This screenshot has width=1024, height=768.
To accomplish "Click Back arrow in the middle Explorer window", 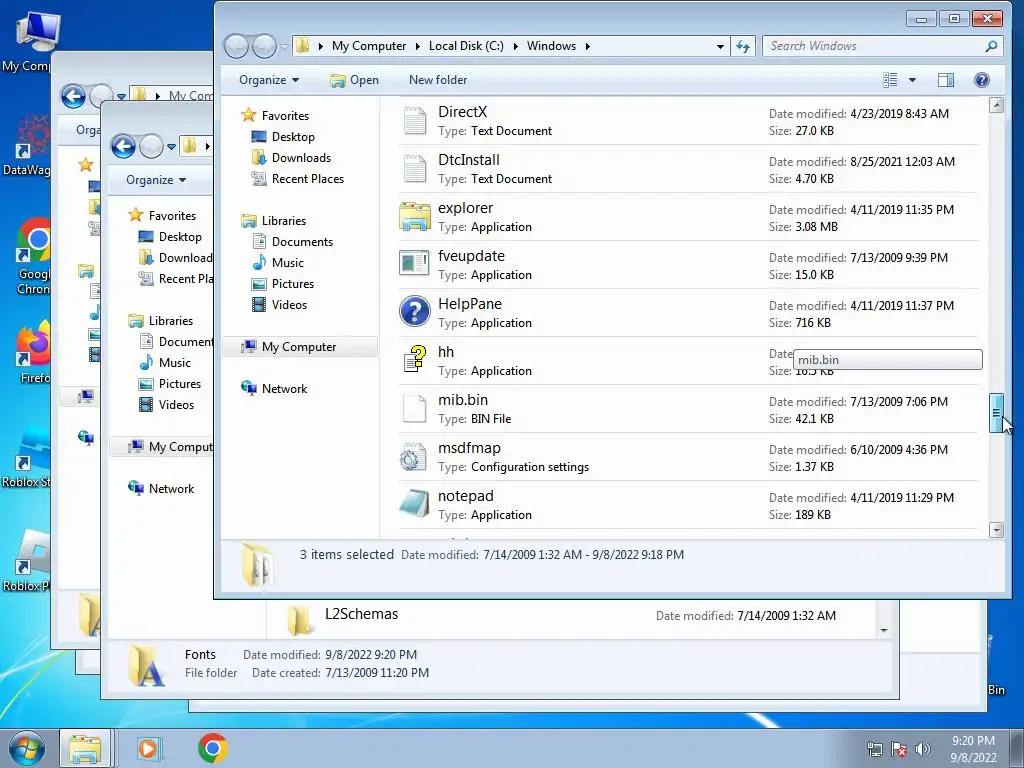I will 123,146.
